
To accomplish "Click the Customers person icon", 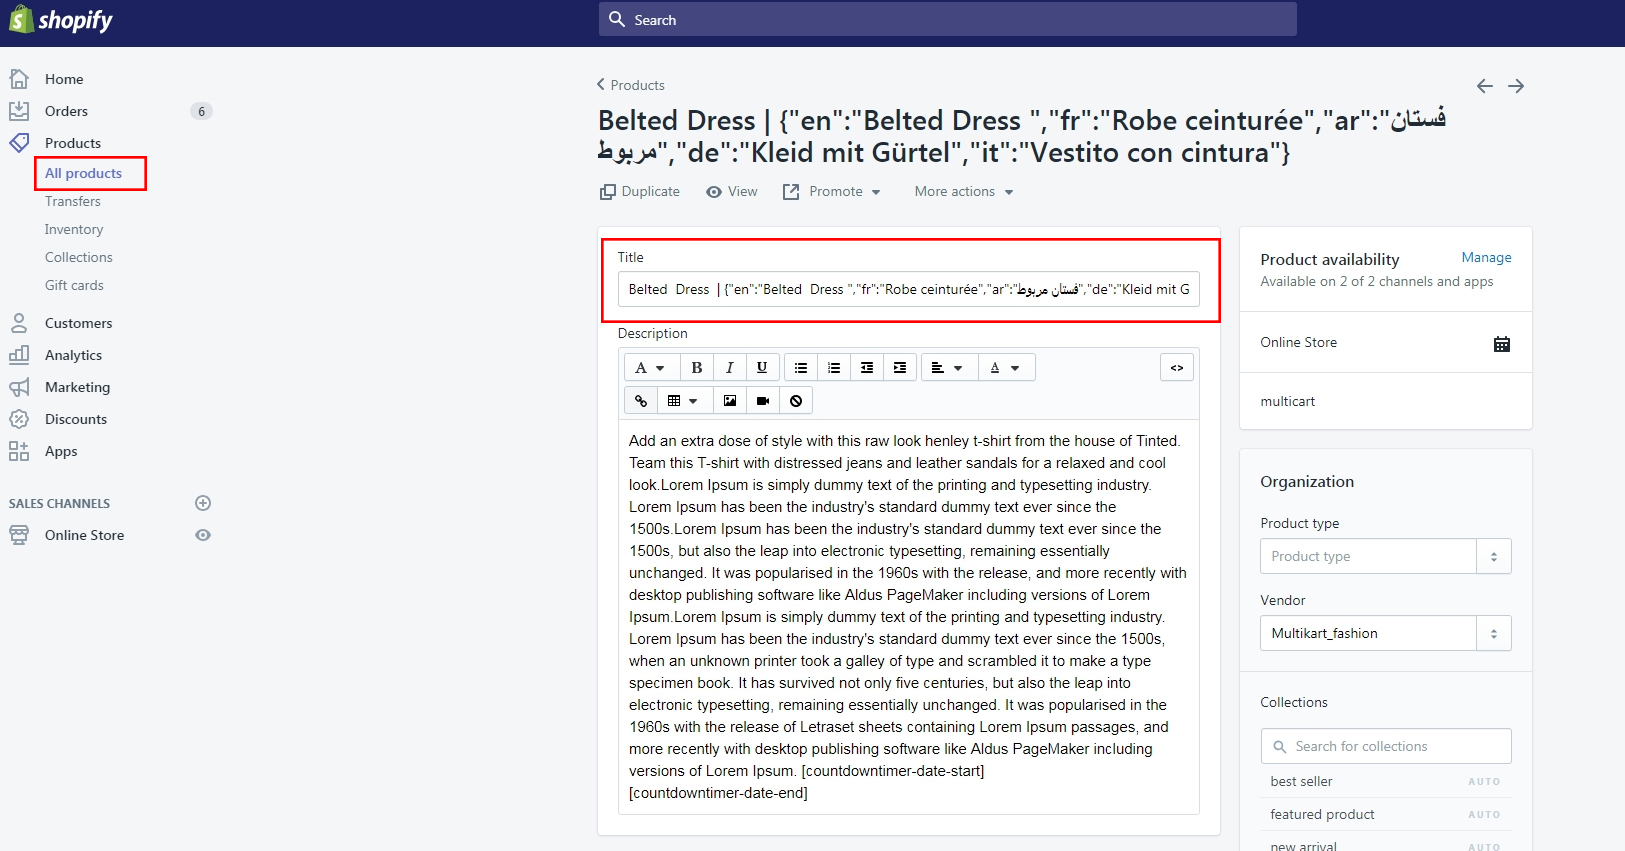I will pos(19,323).
